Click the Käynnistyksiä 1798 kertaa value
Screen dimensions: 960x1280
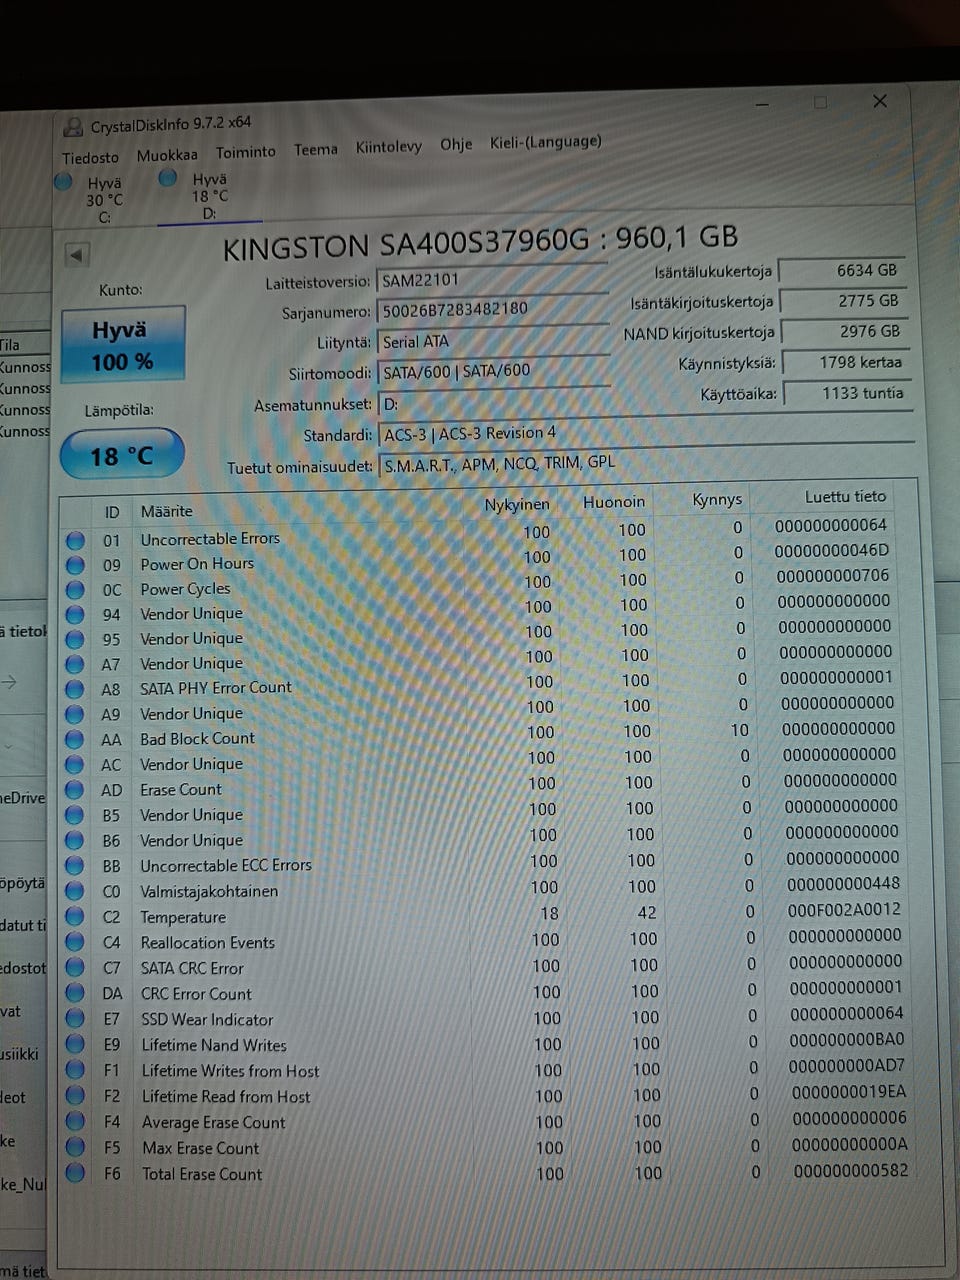click(846, 362)
